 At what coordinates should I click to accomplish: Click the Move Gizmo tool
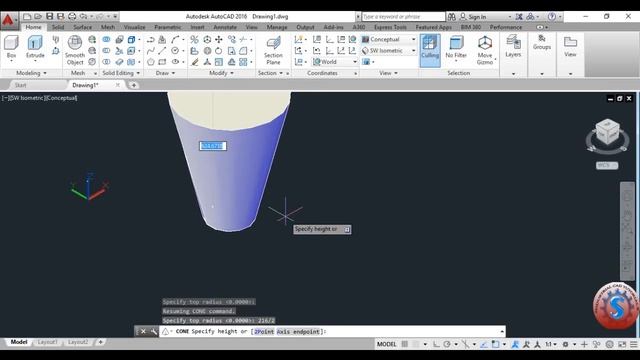485,50
